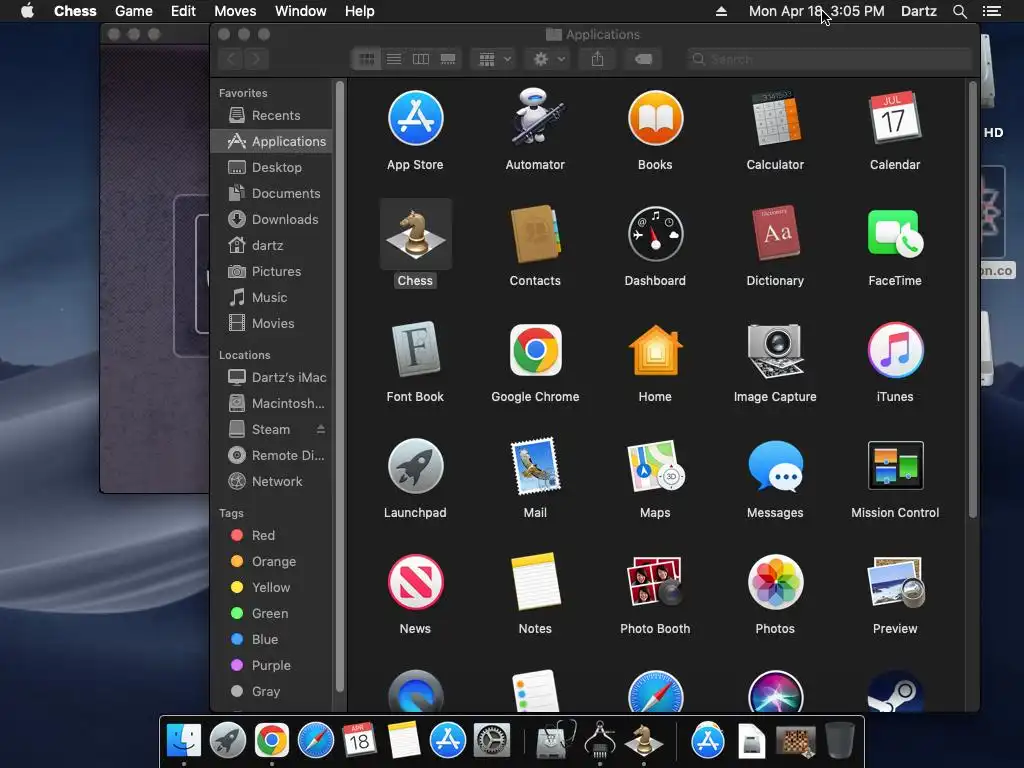Click the Edit Tags toolbar button

click(643, 59)
